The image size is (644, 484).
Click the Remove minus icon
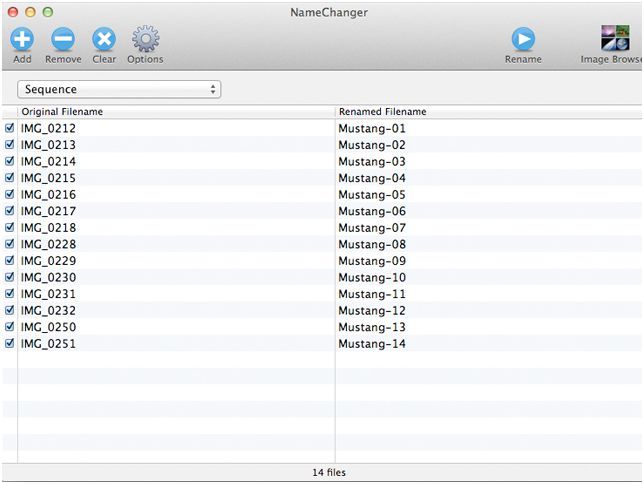click(x=63, y=40)
